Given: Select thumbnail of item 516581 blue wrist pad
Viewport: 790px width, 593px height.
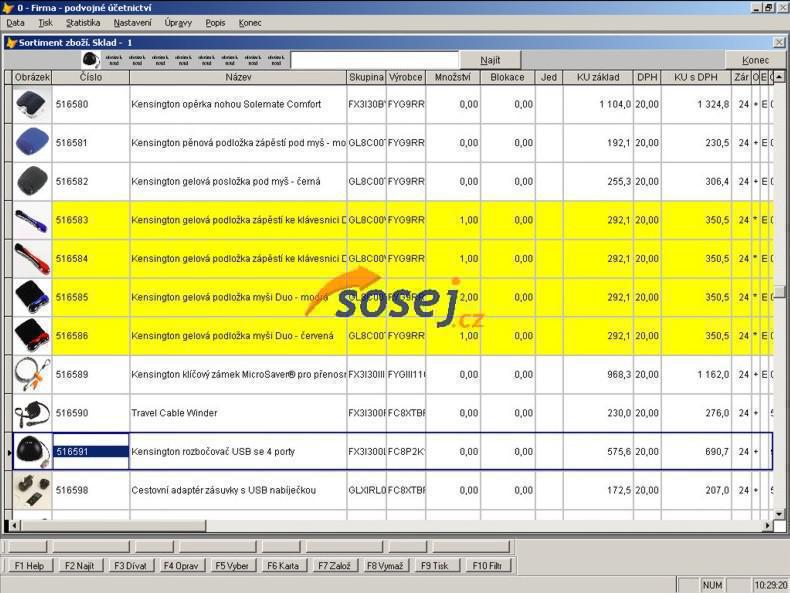Looking at the screenshot, I should (32, 143).
